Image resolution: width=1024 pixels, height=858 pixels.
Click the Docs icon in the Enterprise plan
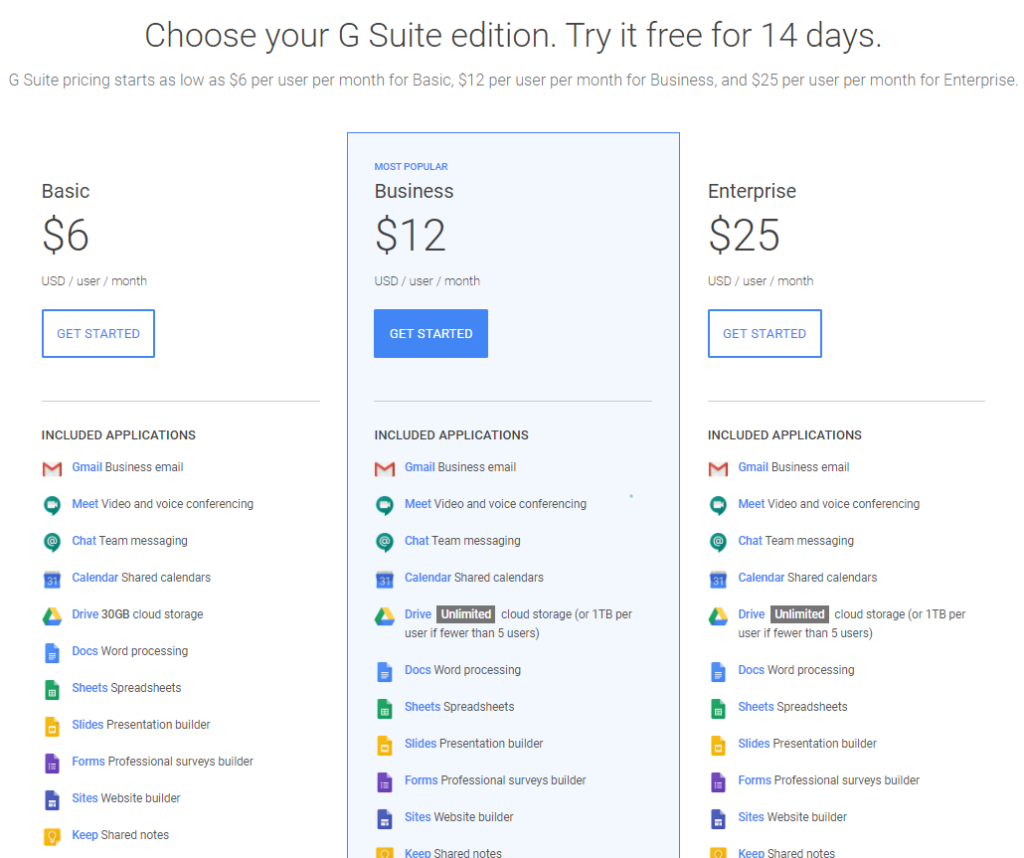(x=718, y=672)
